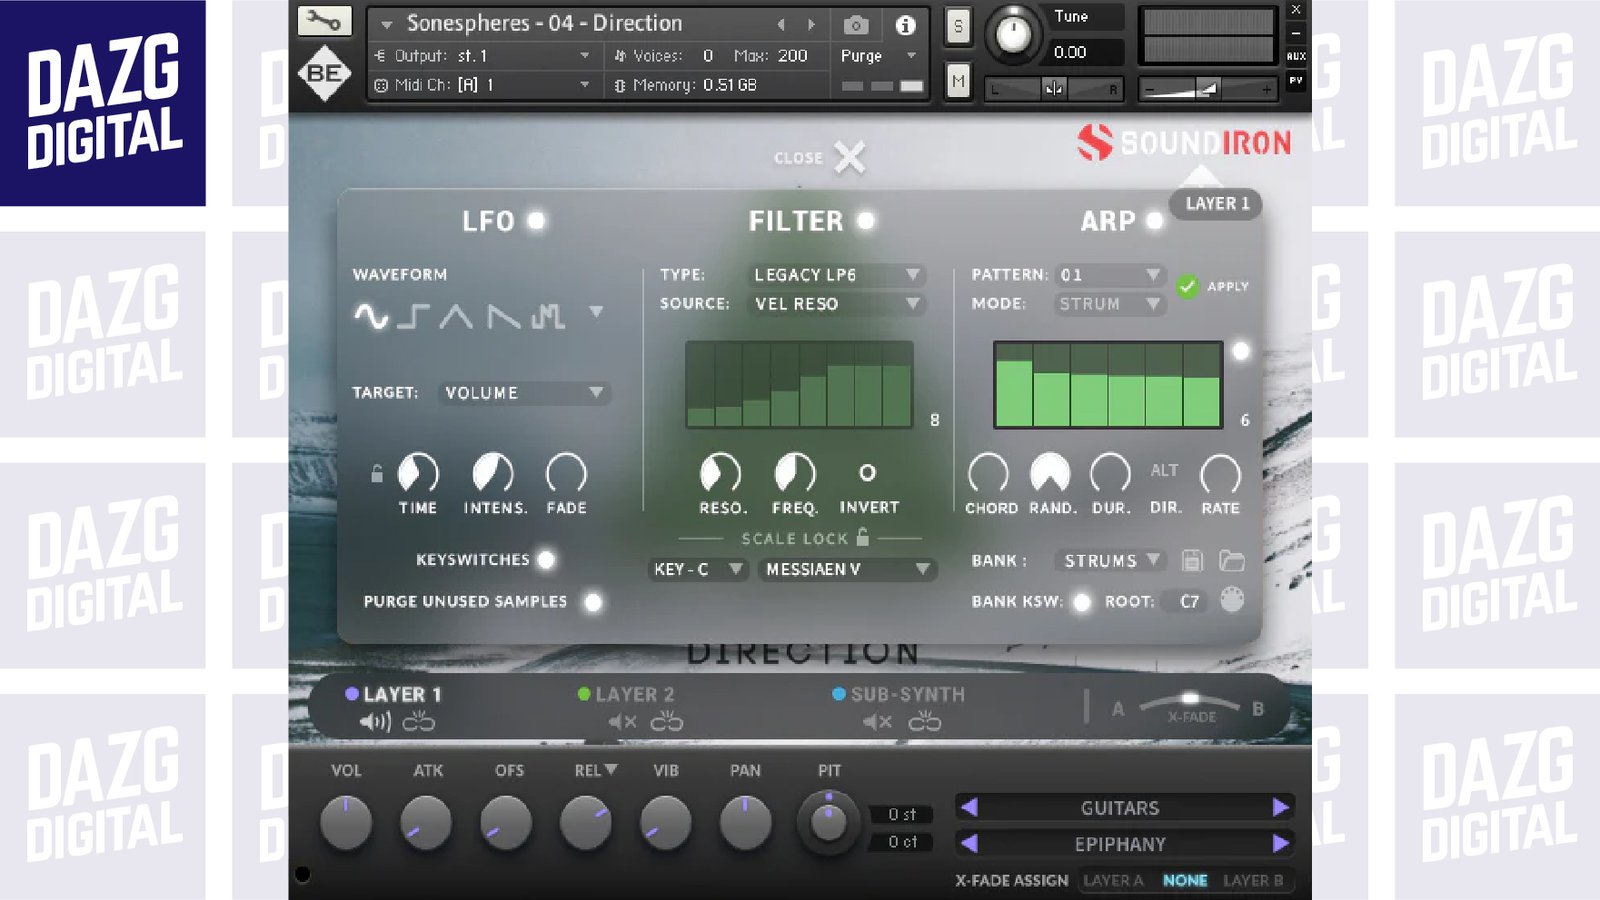
Task: Assign X-Fade to LAYER B
Action: tap(1253, 880)
